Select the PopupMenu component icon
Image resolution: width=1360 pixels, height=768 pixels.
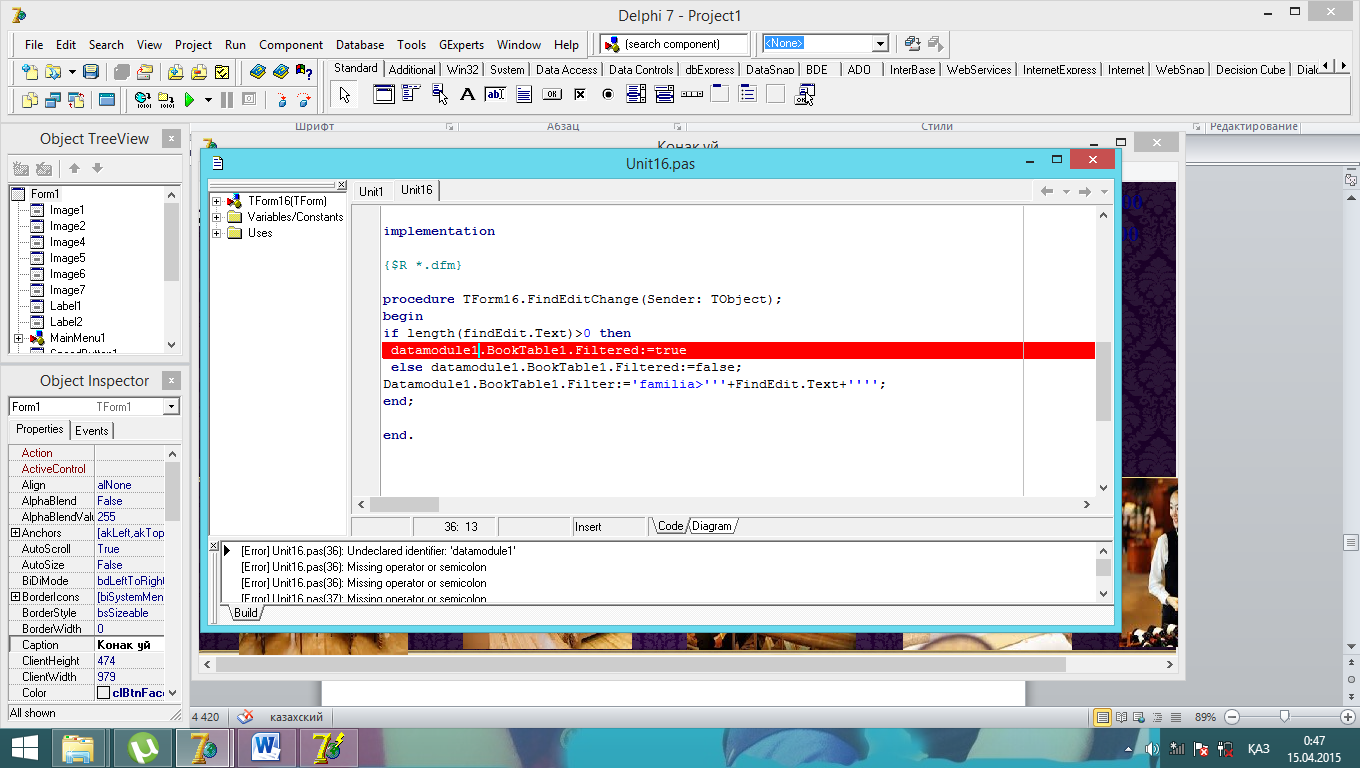tap(439, 94)
